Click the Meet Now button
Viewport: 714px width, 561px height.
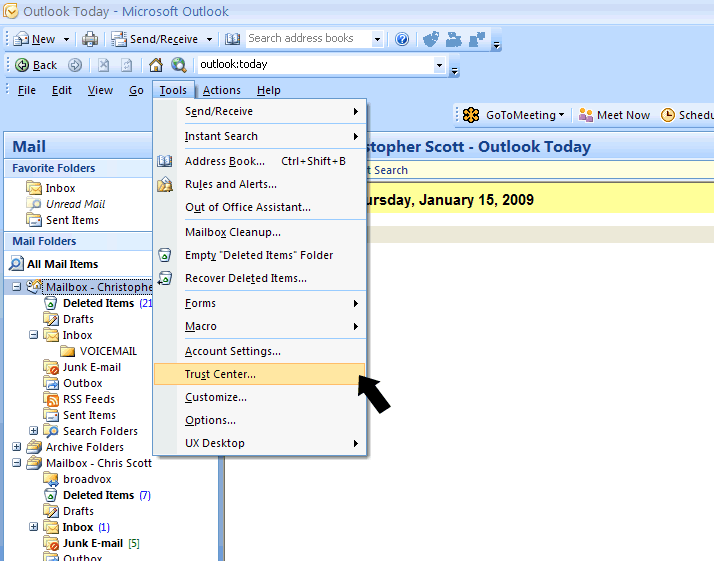click(x=614, y=115)
